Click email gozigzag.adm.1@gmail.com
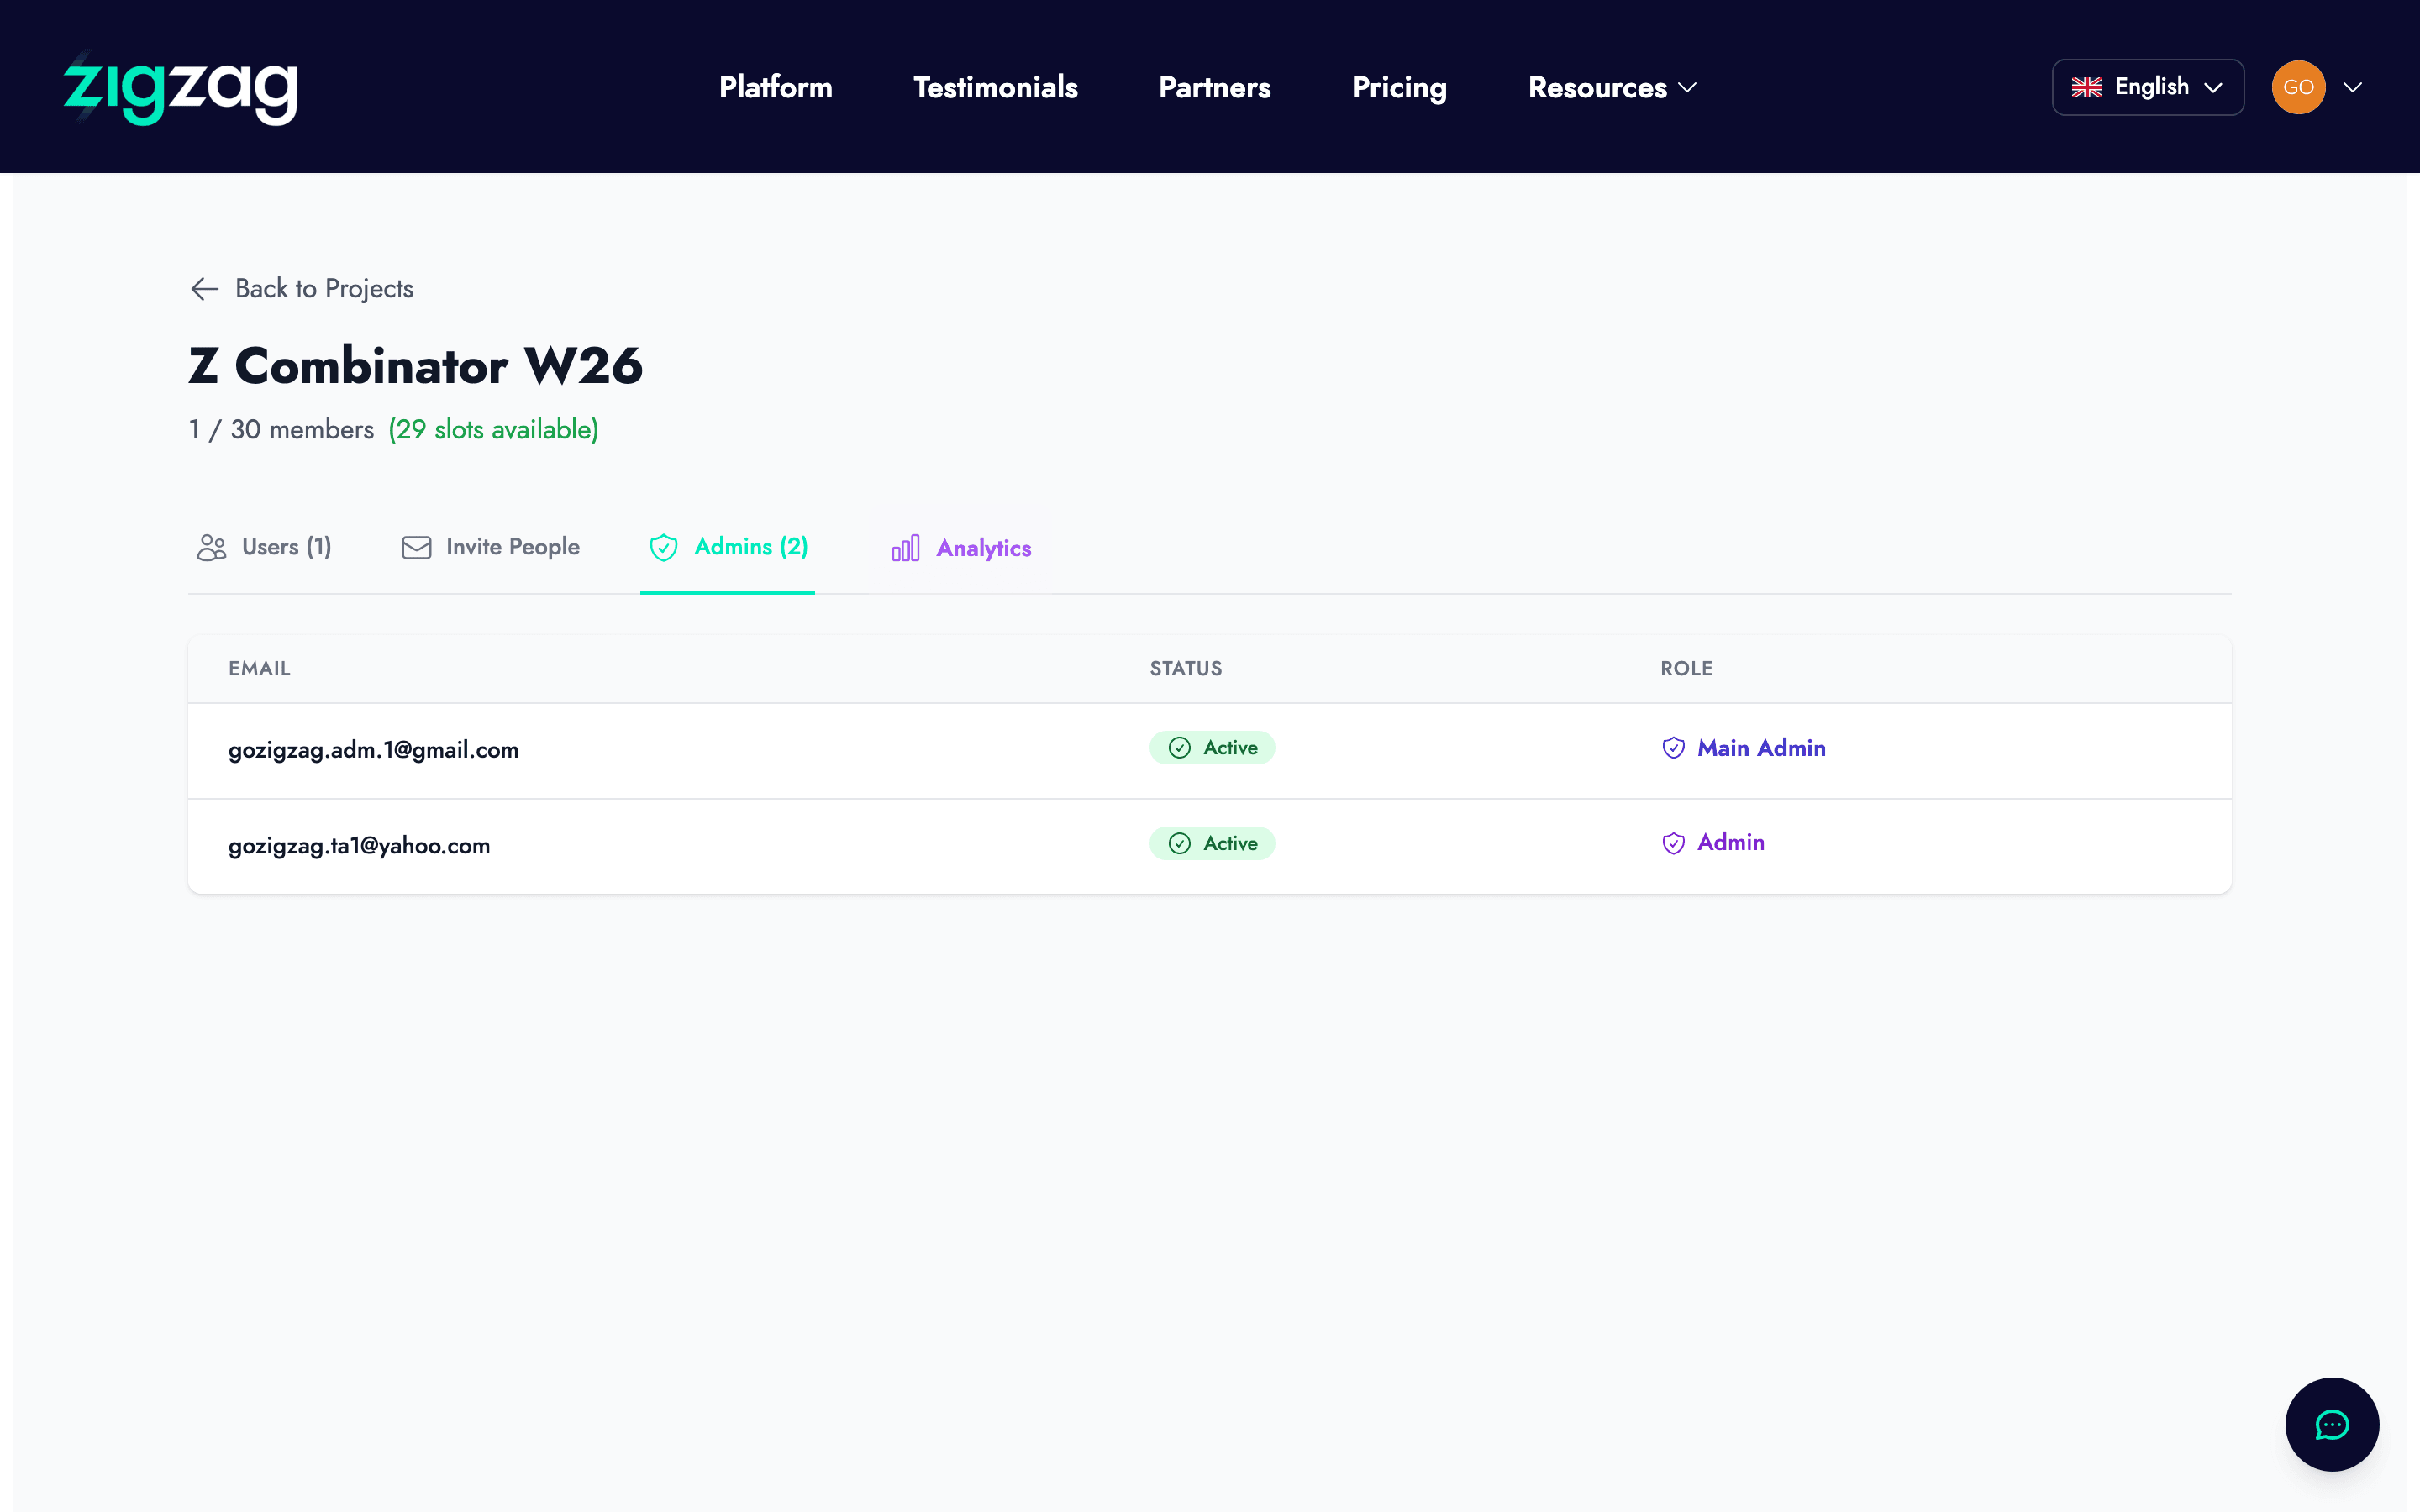The height and width of the screenshot is (1512, 2420). (373, 750)
